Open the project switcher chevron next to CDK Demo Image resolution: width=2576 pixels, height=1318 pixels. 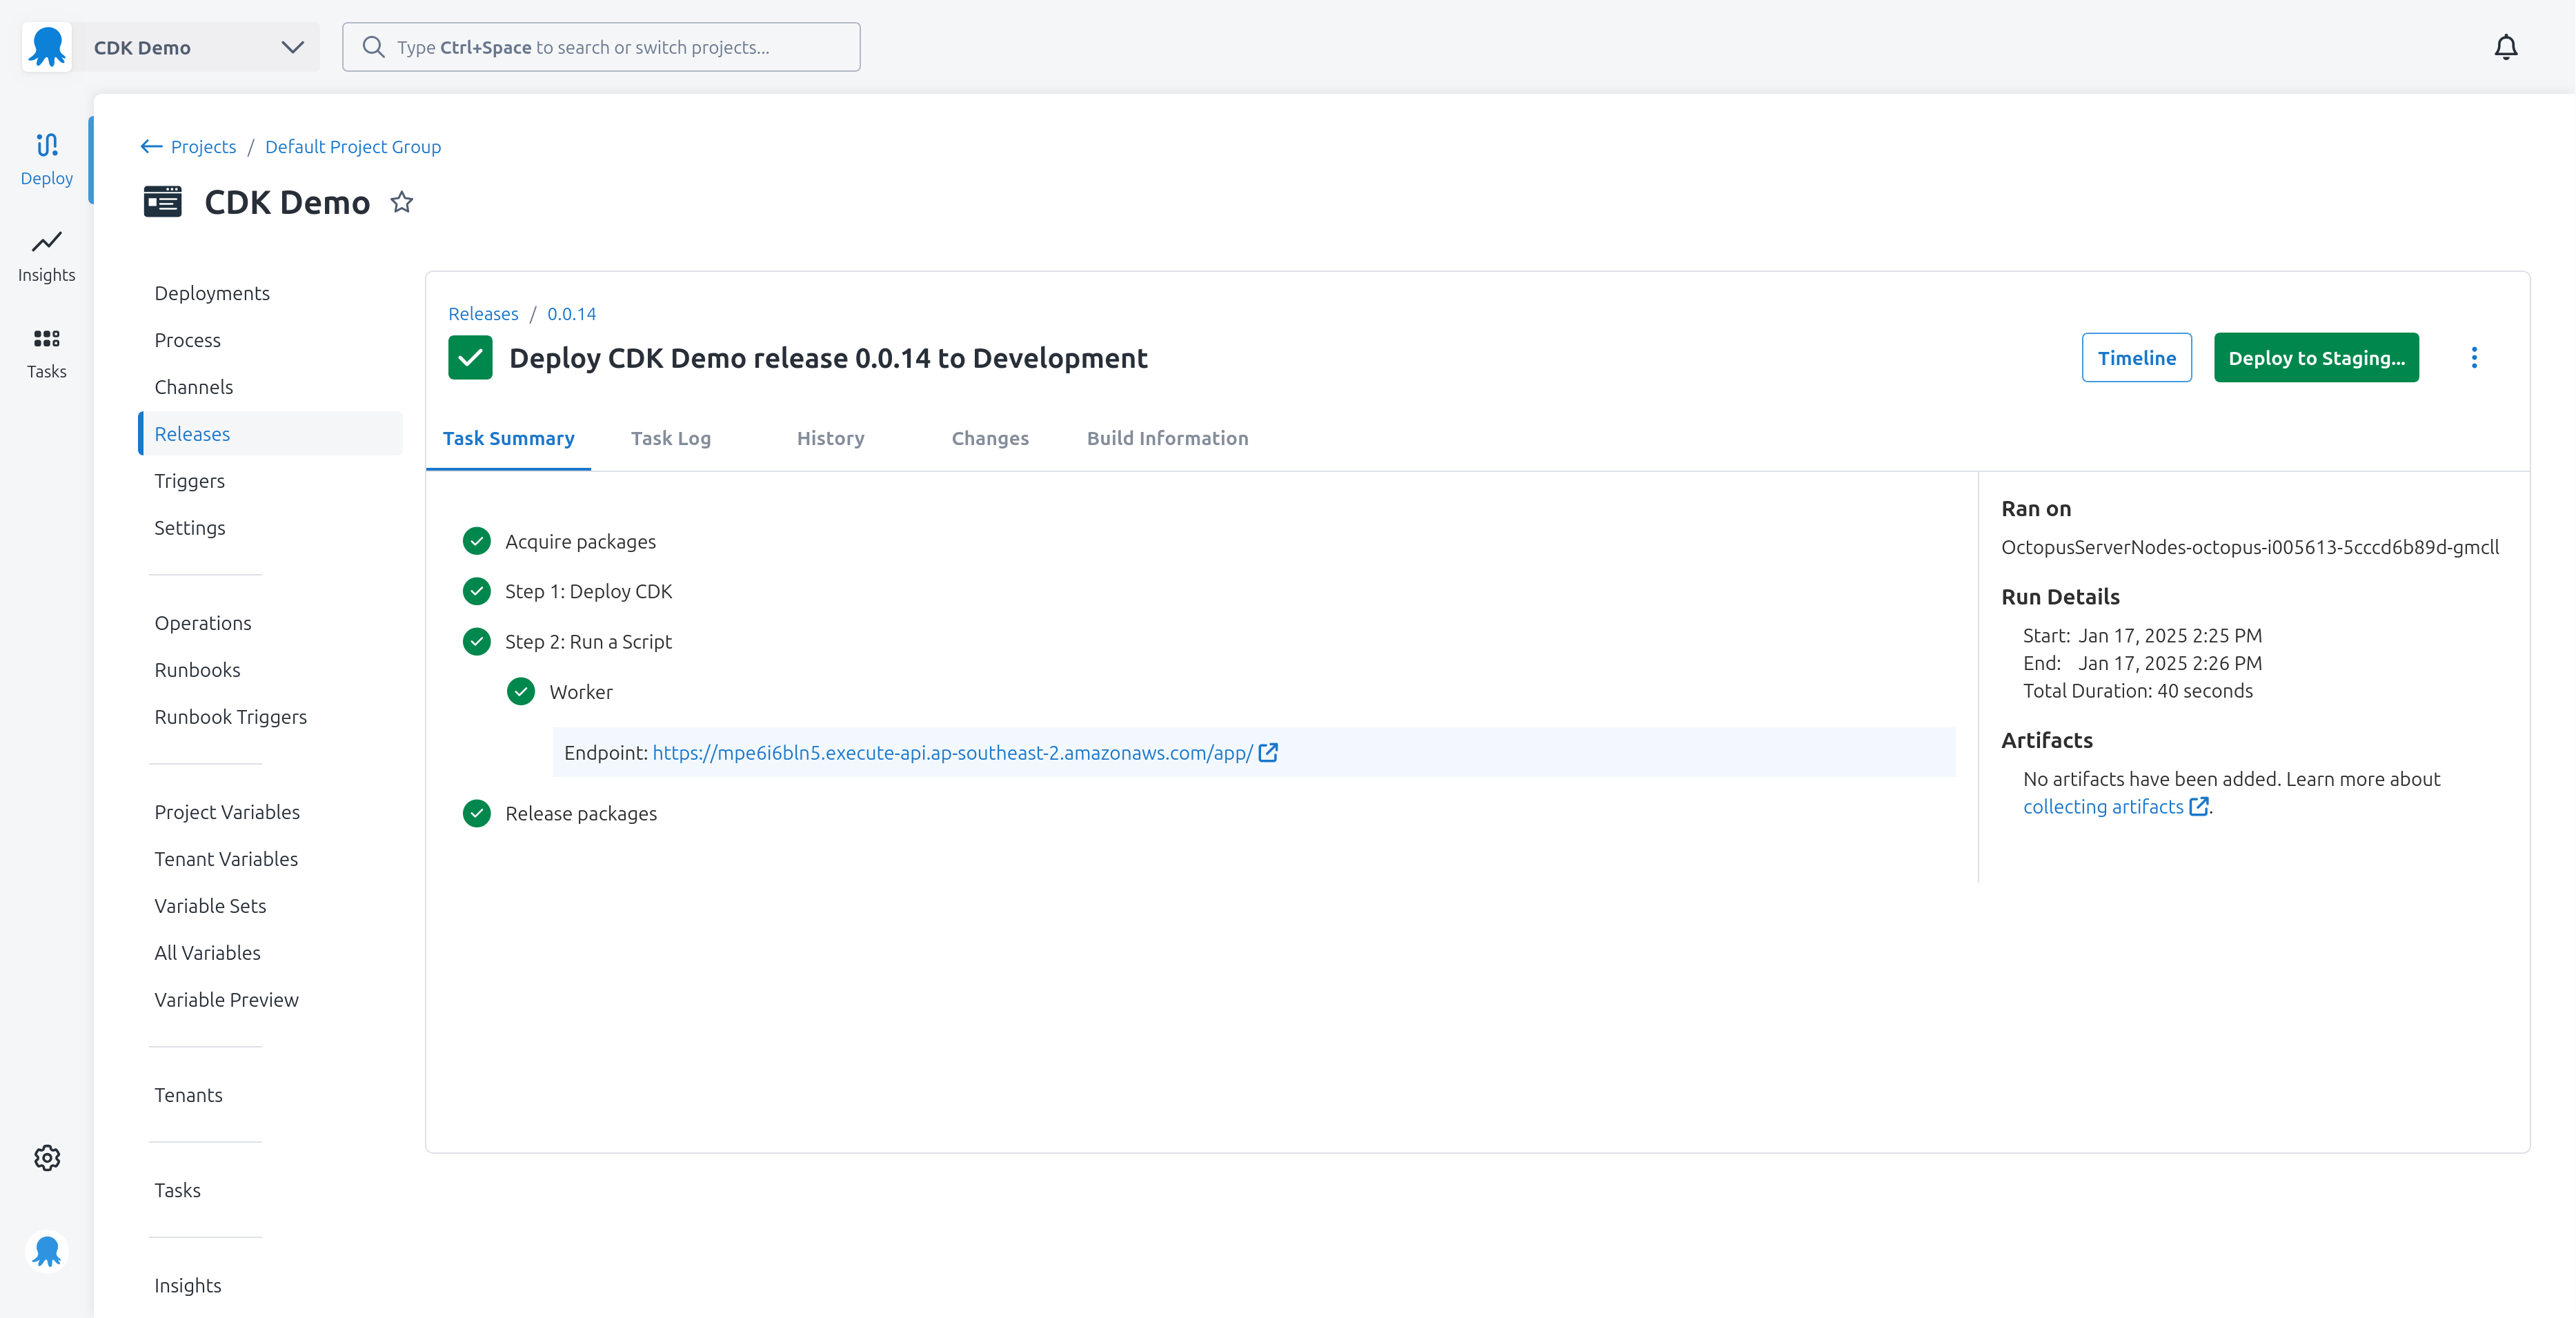pyautogui.click(x=291, y=47)
